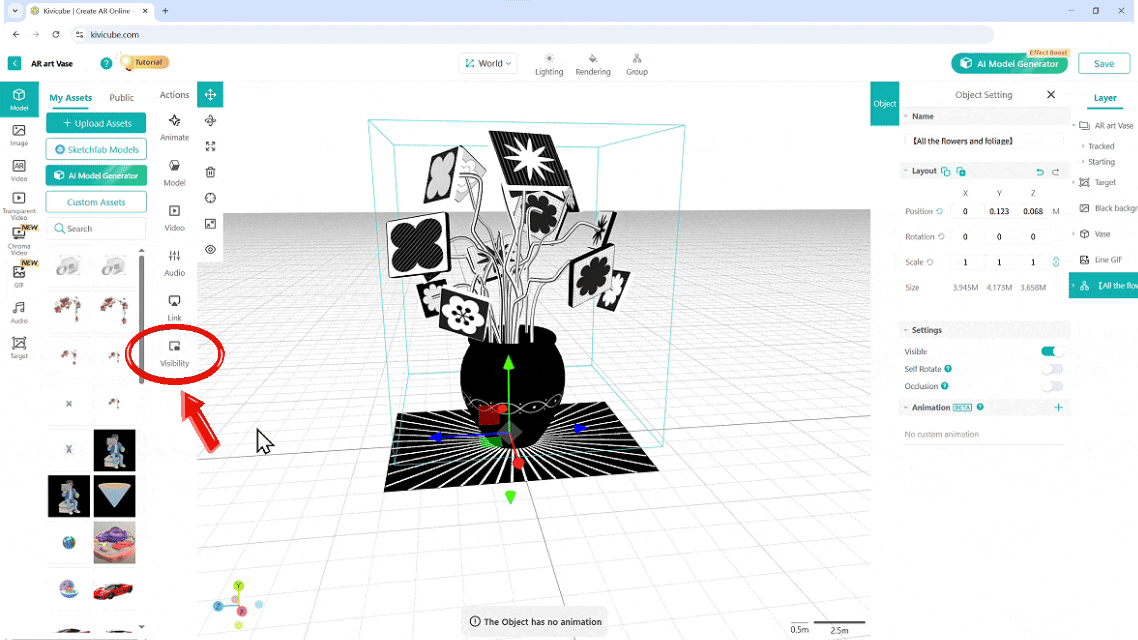Click the Animate action icon
Viewport: 1138px width, 640px height.
coord(174,126)
